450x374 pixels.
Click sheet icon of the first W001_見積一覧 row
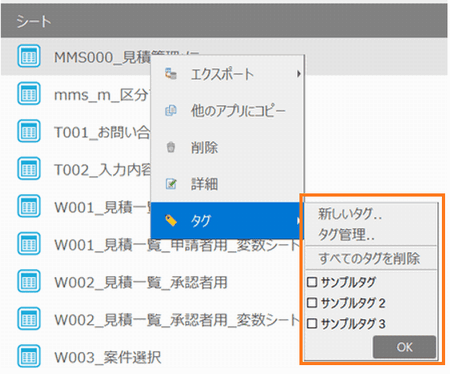pos(29,206)
